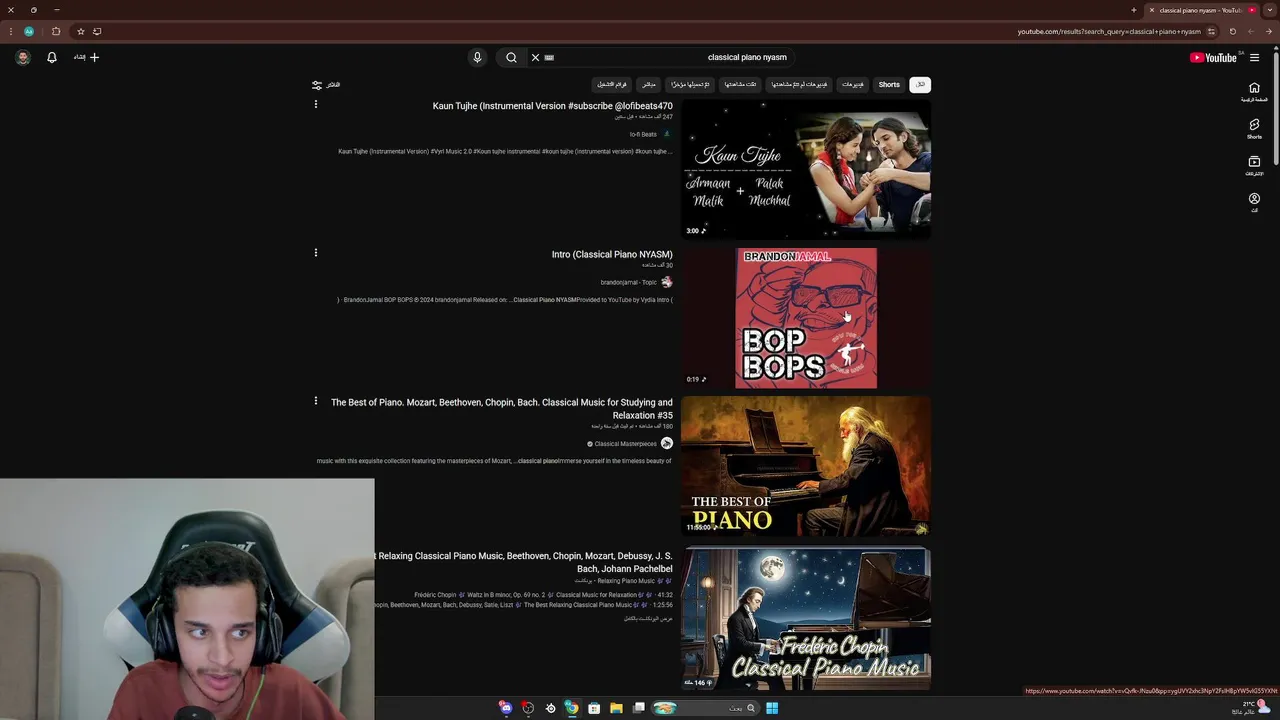The height and width of the screenshot is (720, 1280).
Task: Select the All filter chip
Action: click(x=920, y=85)
